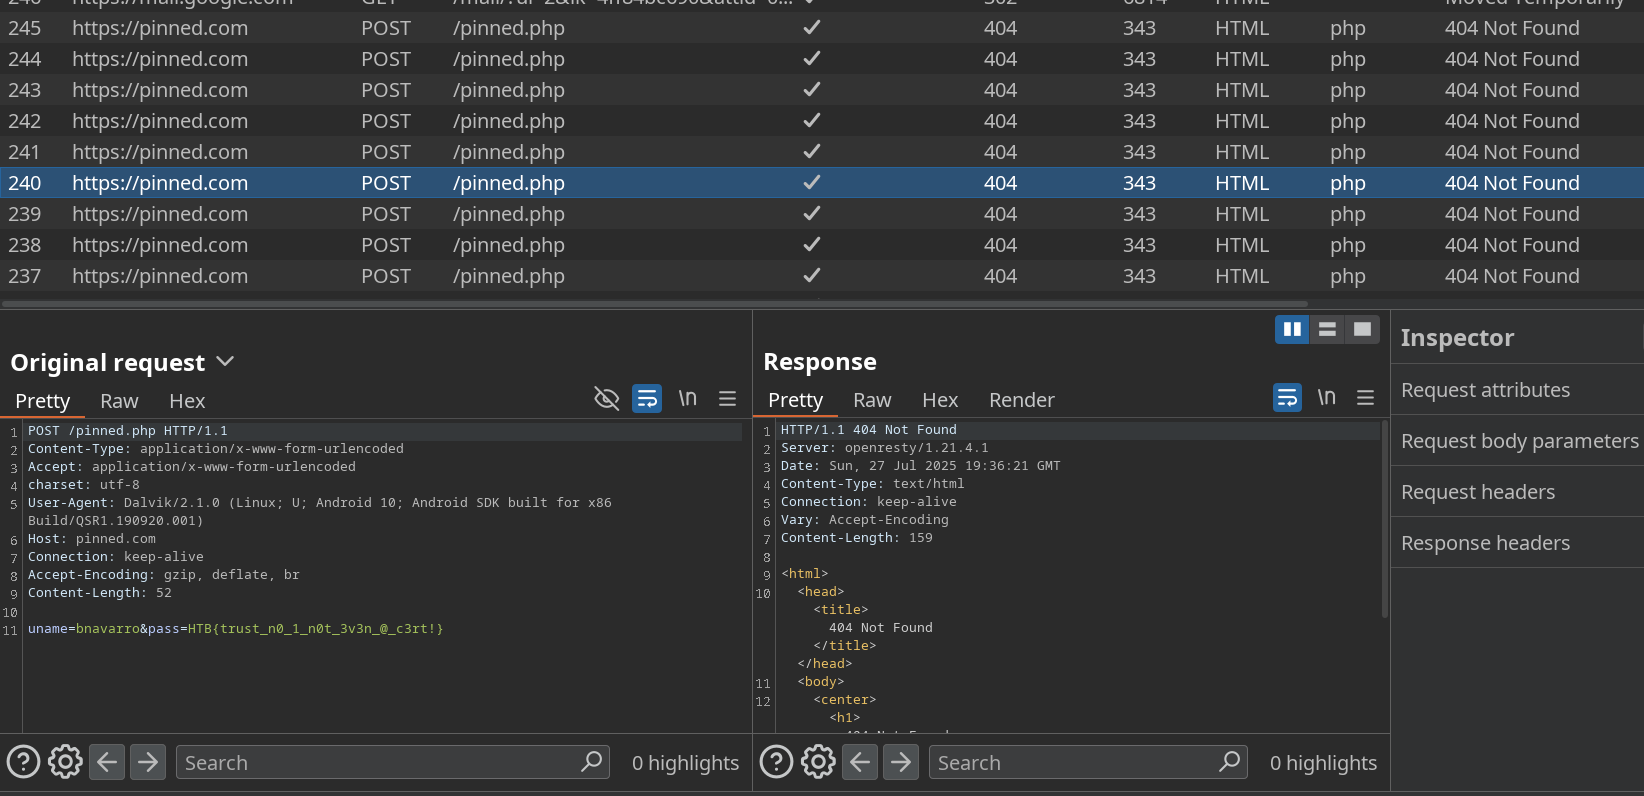Open help for request search
1644x796 pixels.
(x=23, y=762)
